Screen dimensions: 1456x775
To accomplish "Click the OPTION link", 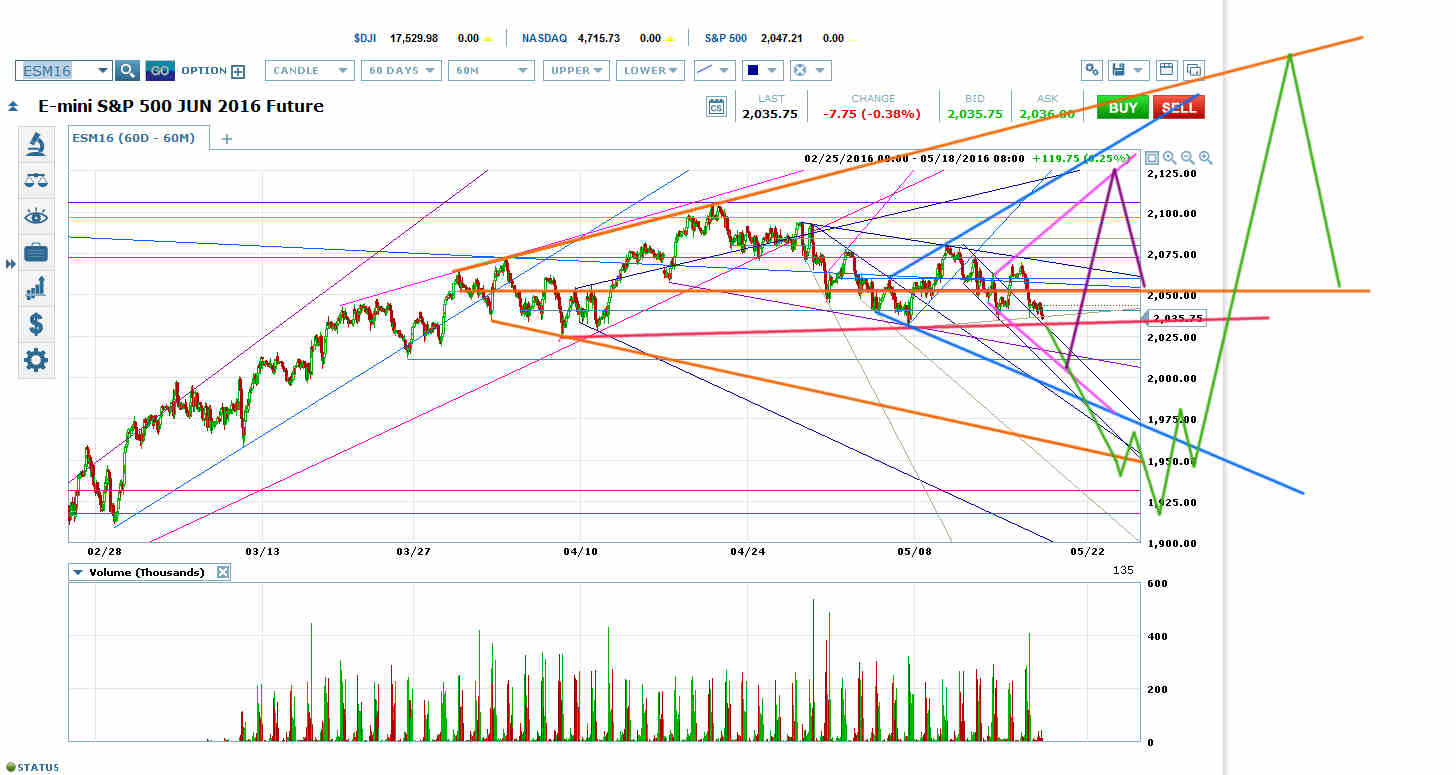I will (203, 71).
